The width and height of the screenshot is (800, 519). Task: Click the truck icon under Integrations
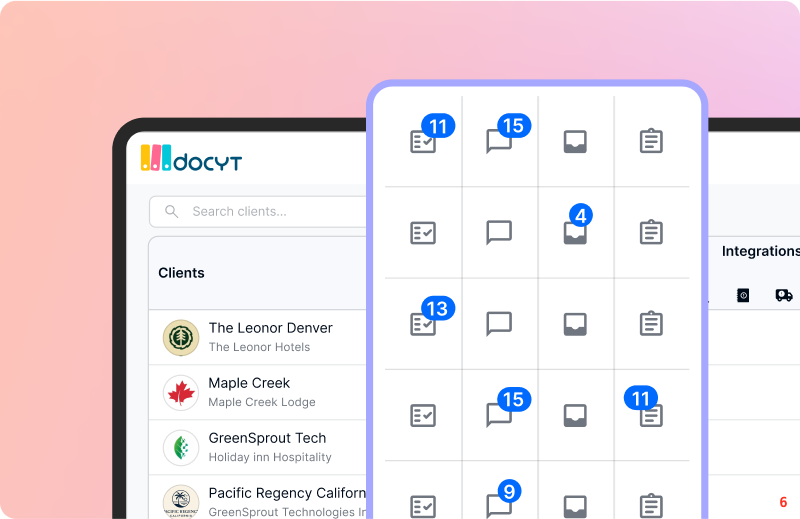tap(784, 295)
